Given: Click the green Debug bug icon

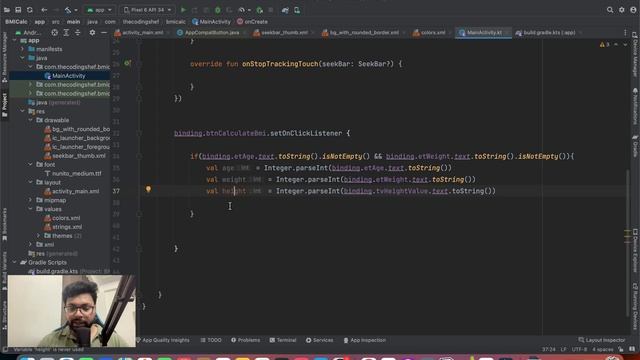Looking at the screenshot, I should 218,10.
